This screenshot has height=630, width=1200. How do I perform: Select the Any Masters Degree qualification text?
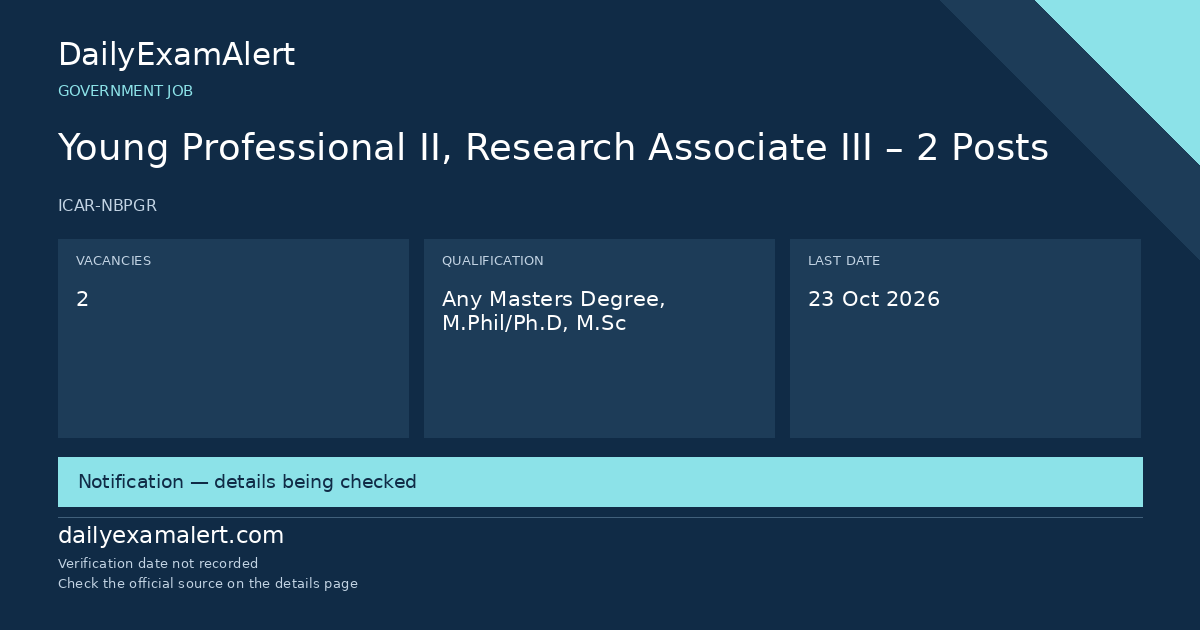click(x=554, y=311)
